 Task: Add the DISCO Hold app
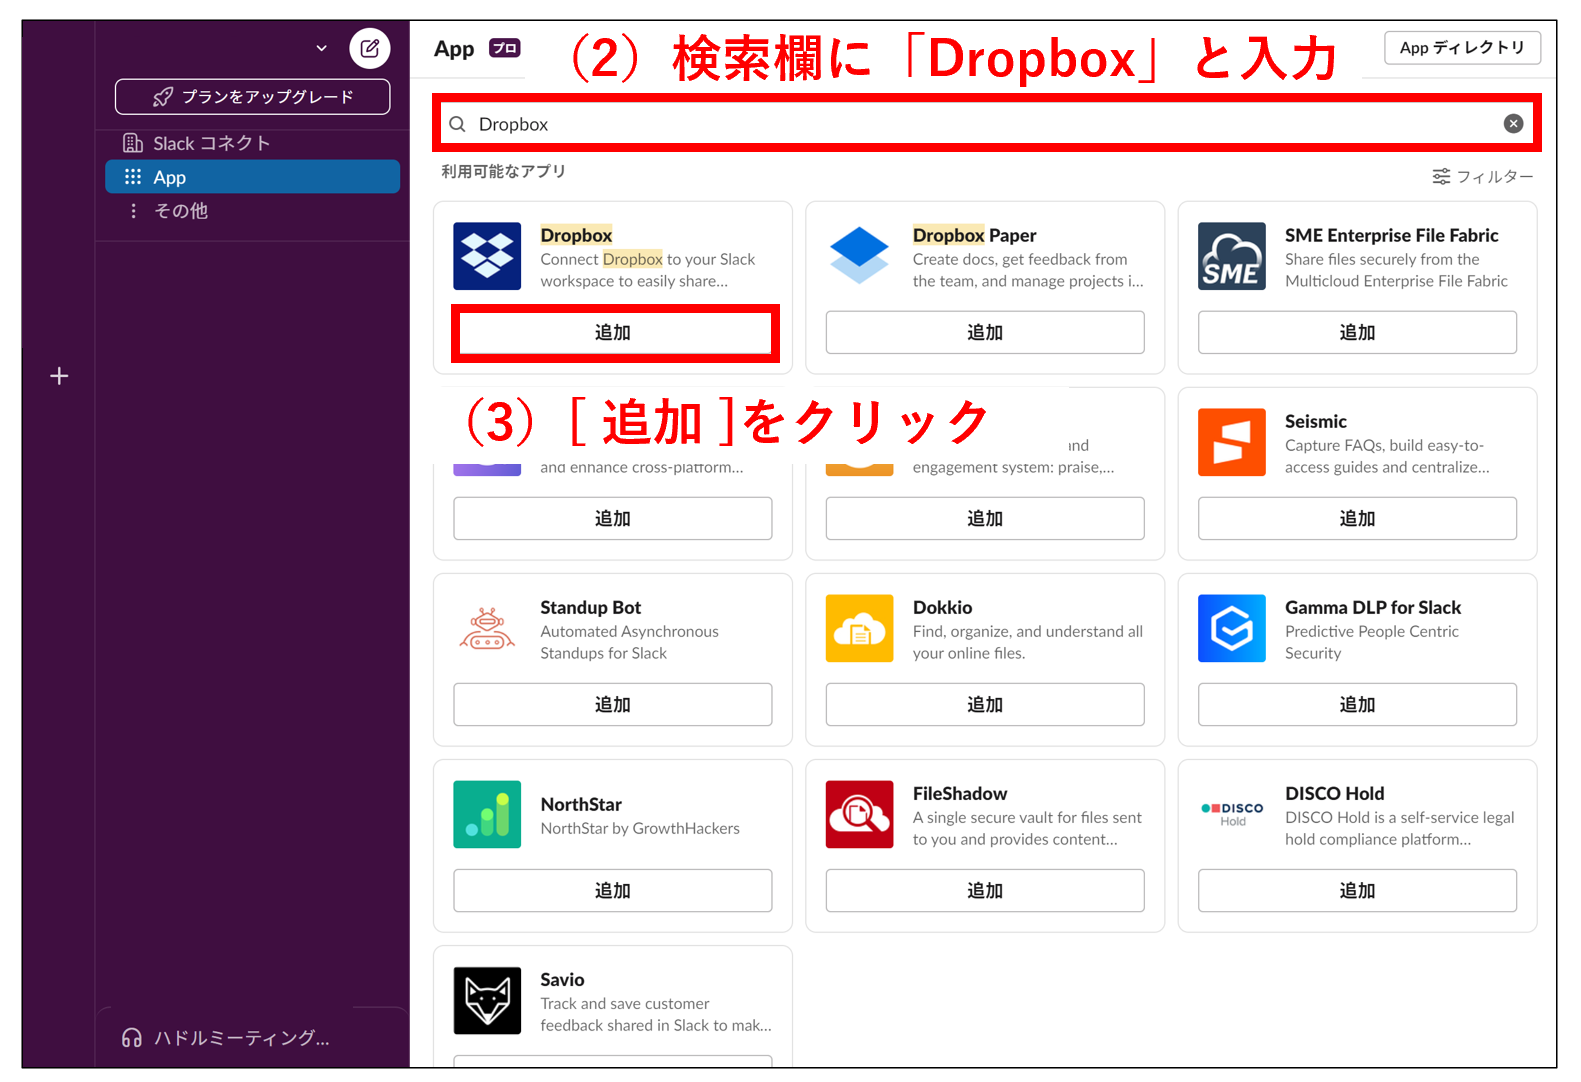tap(1357, 890)
